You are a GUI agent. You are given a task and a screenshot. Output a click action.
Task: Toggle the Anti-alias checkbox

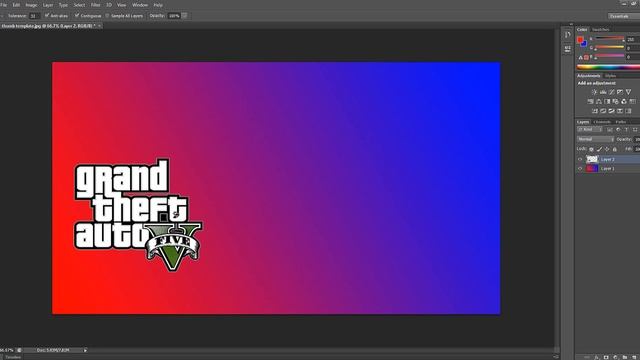[47, 16]
